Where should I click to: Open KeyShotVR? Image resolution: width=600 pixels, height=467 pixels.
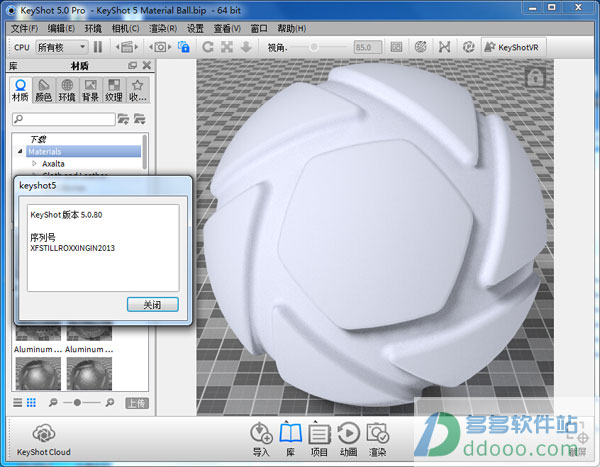tap(513, 47)
